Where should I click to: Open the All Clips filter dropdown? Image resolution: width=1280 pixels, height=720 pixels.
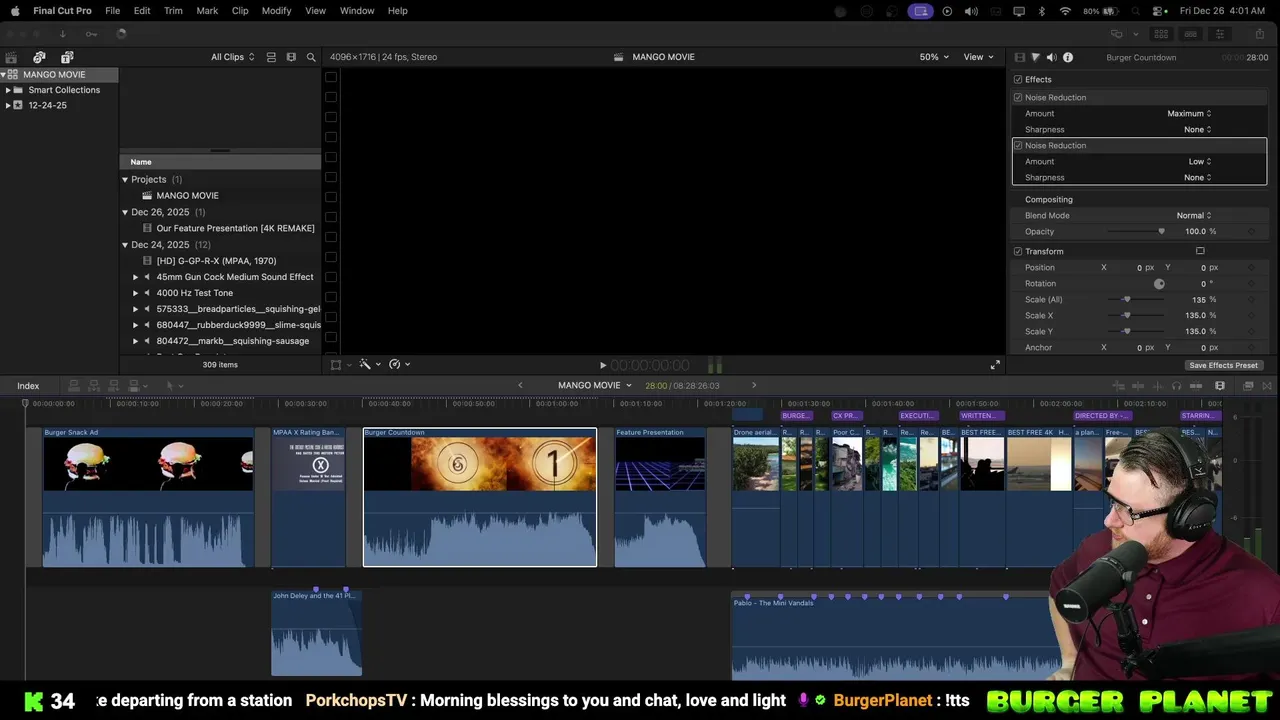(232, 57)
